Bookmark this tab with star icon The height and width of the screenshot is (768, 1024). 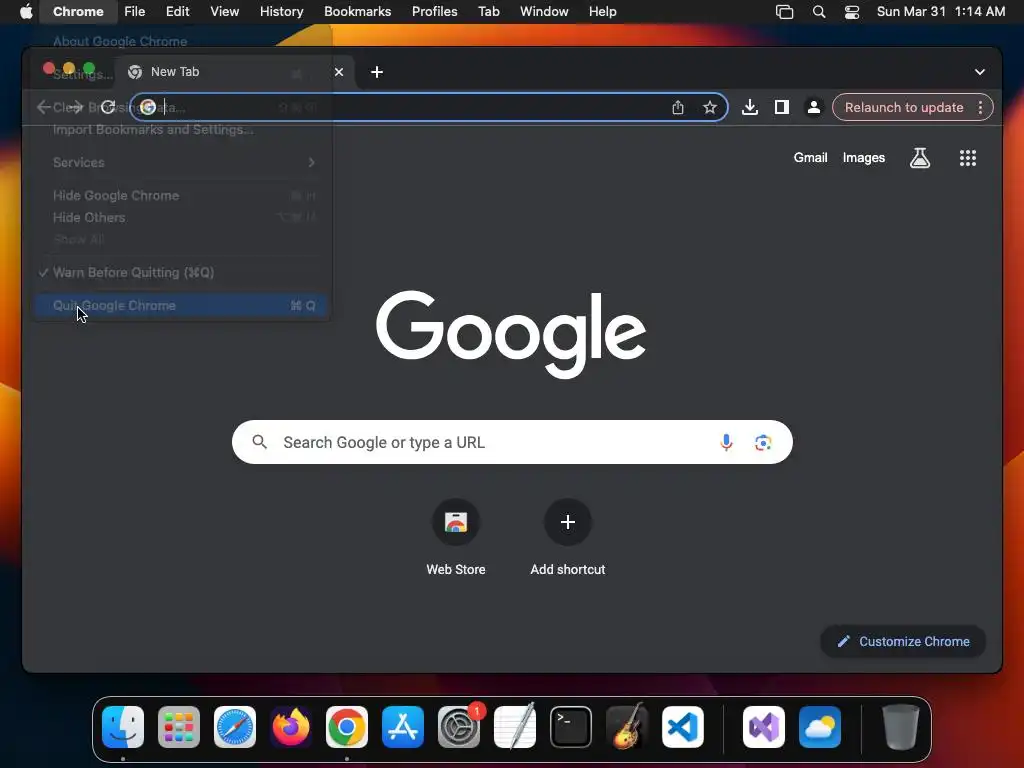[x=710, y=107]
